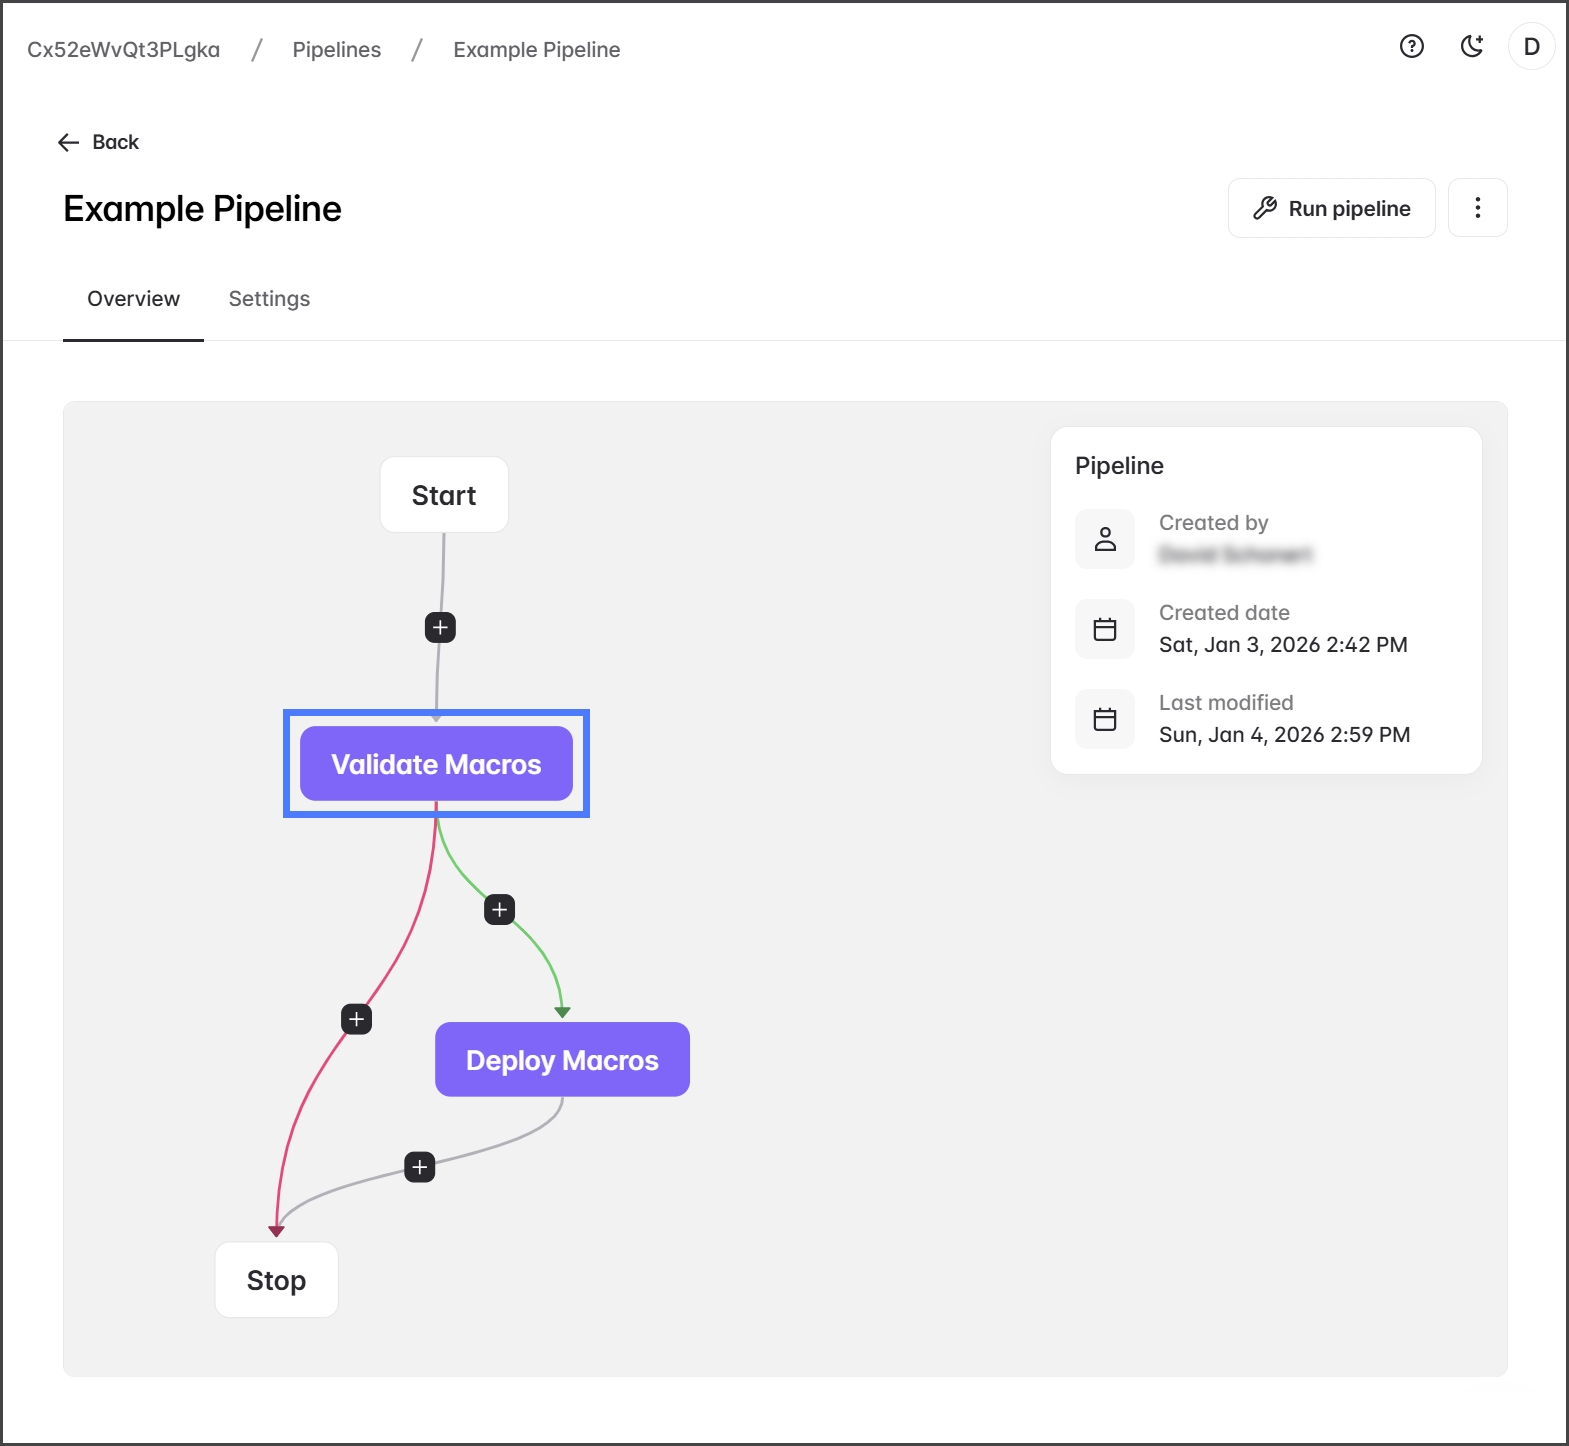This screenshot has height=1446, width=1569.
Task: Toggle dark mode with the moon icon
Action: (x=1471, y=47)
